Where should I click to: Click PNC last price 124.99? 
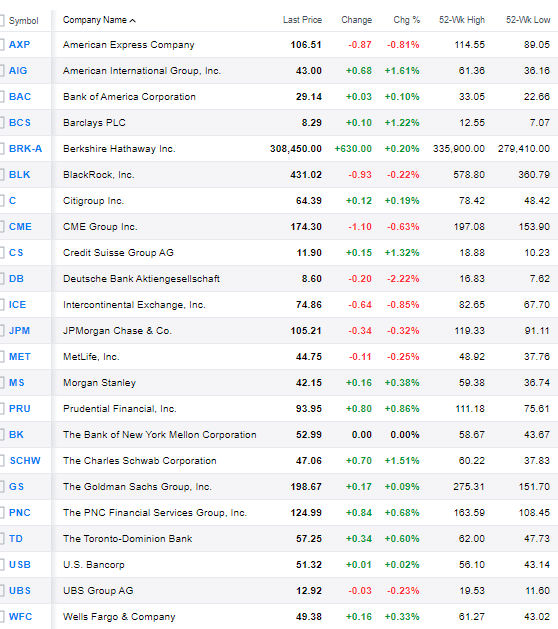point(306,513)
